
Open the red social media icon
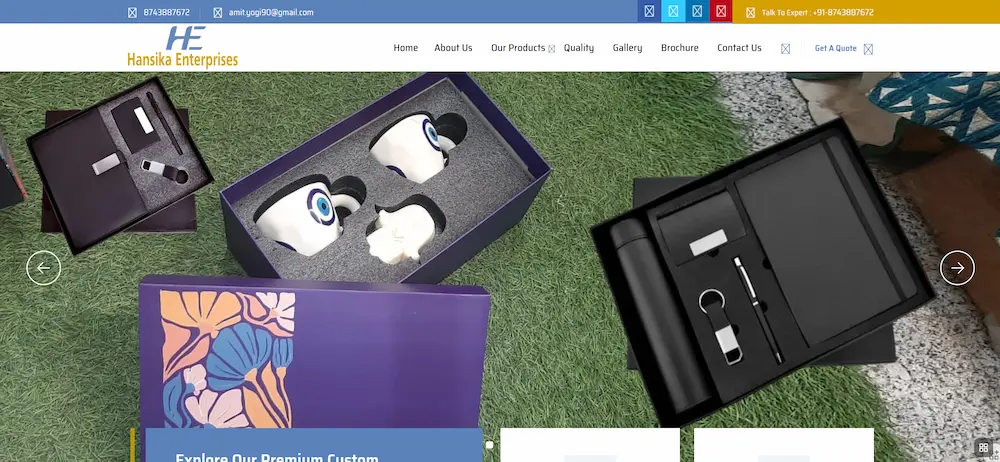coord(721,11)
